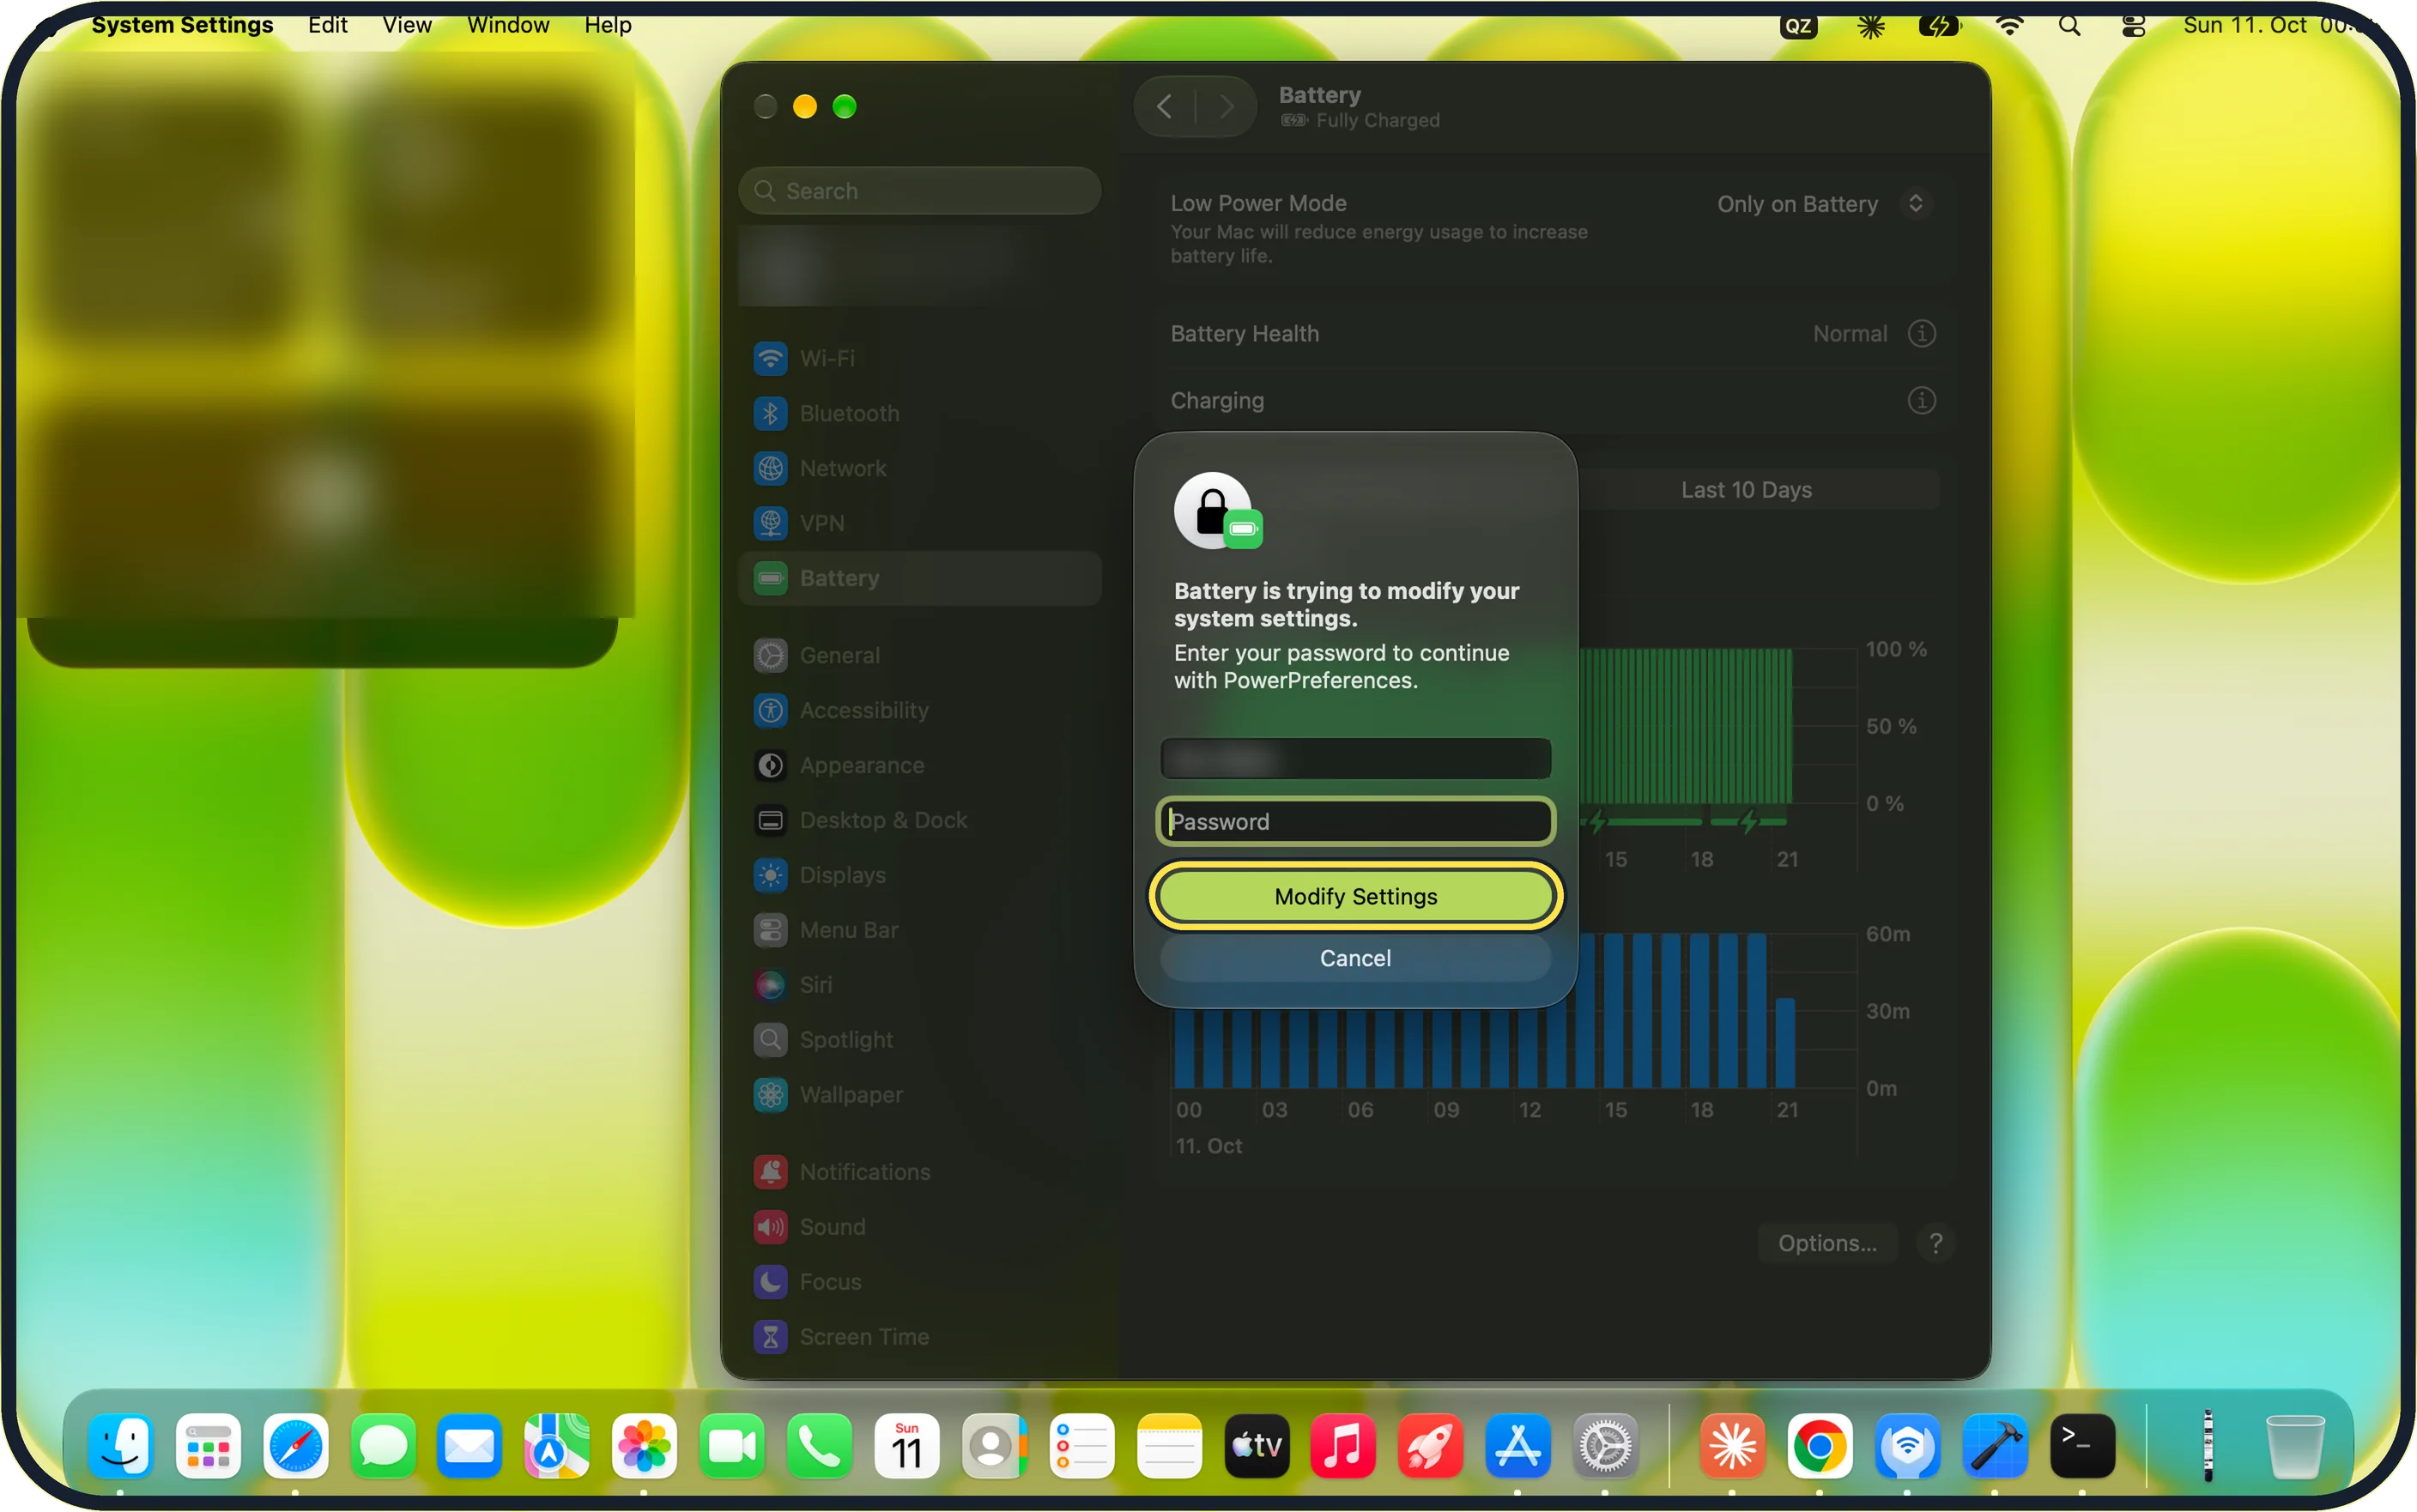2417x1512 pixels.
Task: Select General in the sidebar
Action: [919, 655]
